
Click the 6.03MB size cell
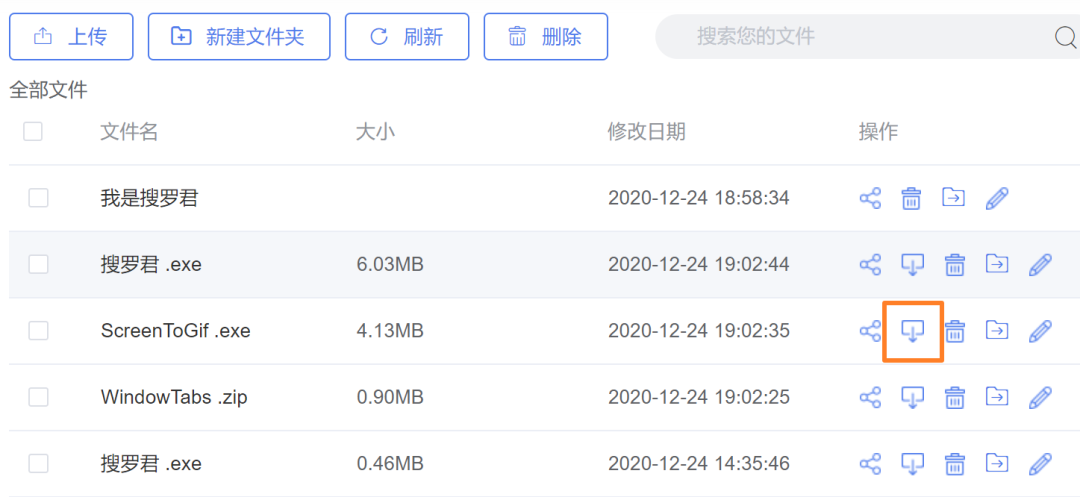[390, 265]
